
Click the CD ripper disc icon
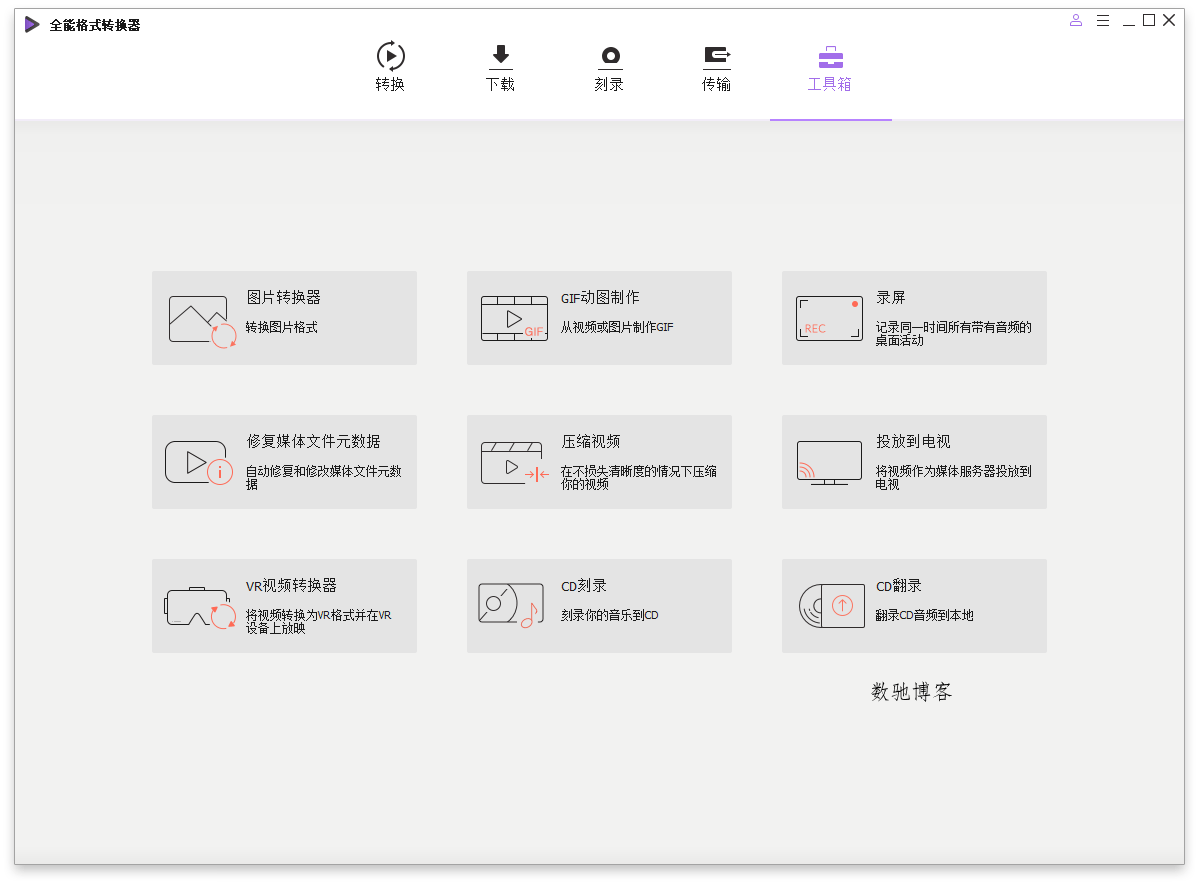[831, 606]
